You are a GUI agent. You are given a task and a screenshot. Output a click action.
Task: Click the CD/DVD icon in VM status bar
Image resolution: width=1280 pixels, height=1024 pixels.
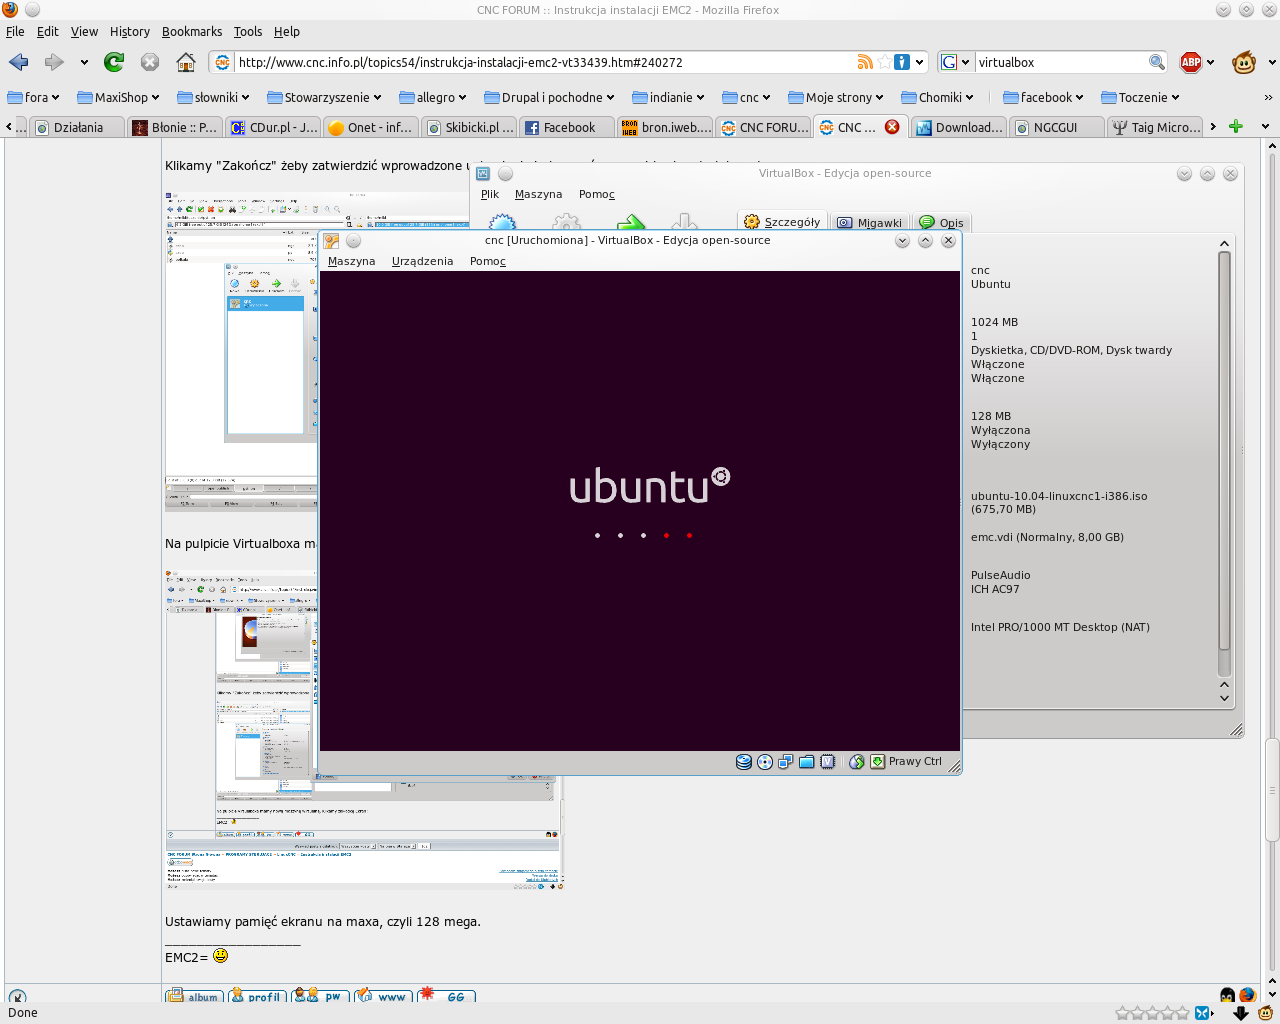click(x=765, y=762)
